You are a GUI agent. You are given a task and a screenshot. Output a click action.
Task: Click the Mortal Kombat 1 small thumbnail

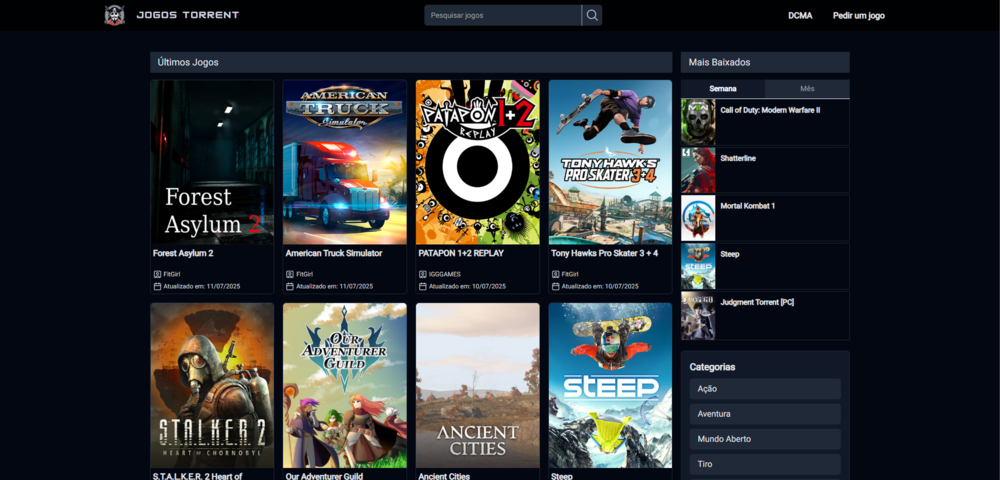[698, 218]
